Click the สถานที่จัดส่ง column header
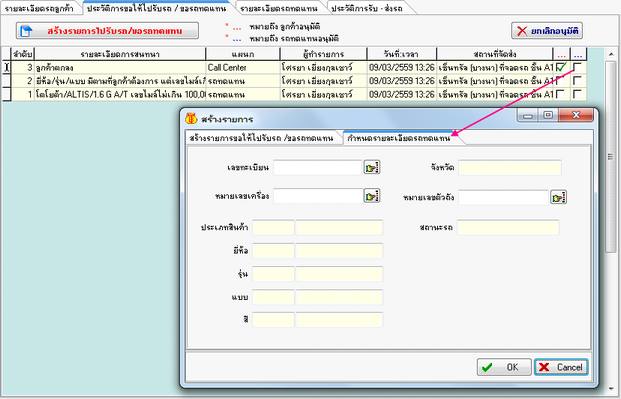The image size is (621, 399). tap(495, 54)
